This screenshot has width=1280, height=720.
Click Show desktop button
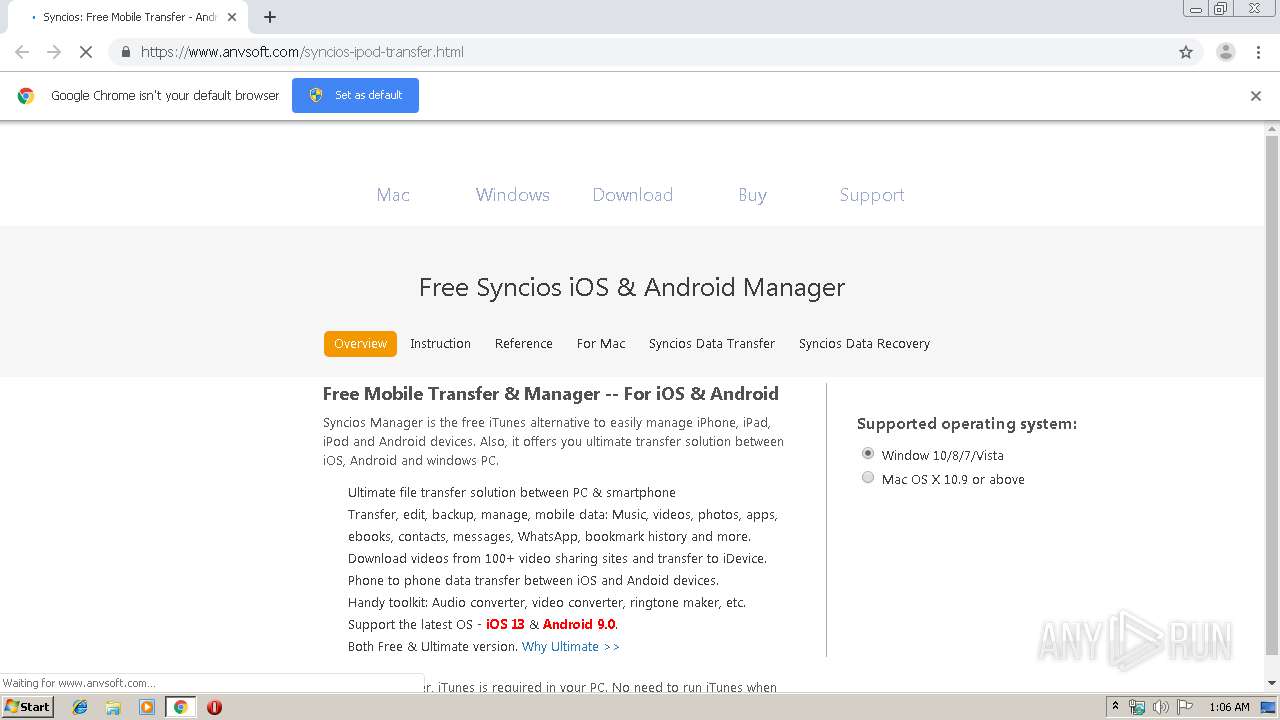pos(1269,707)
